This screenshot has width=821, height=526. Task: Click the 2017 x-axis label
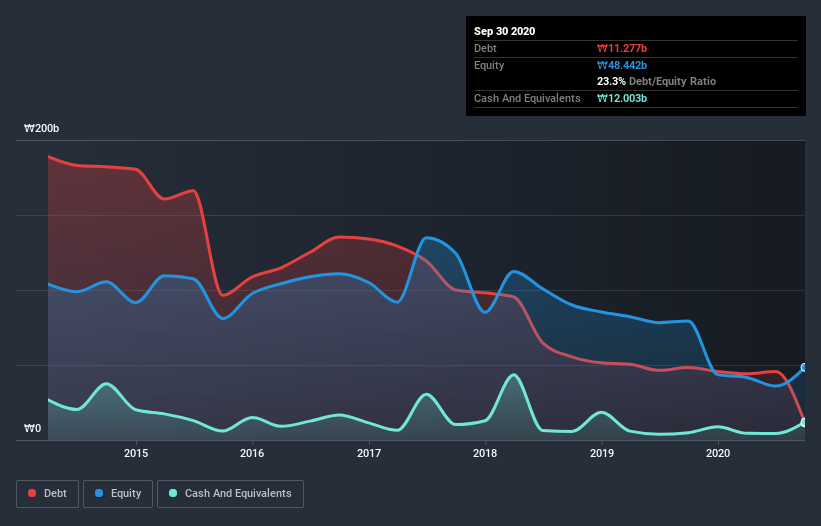click(x=369, y=453)
